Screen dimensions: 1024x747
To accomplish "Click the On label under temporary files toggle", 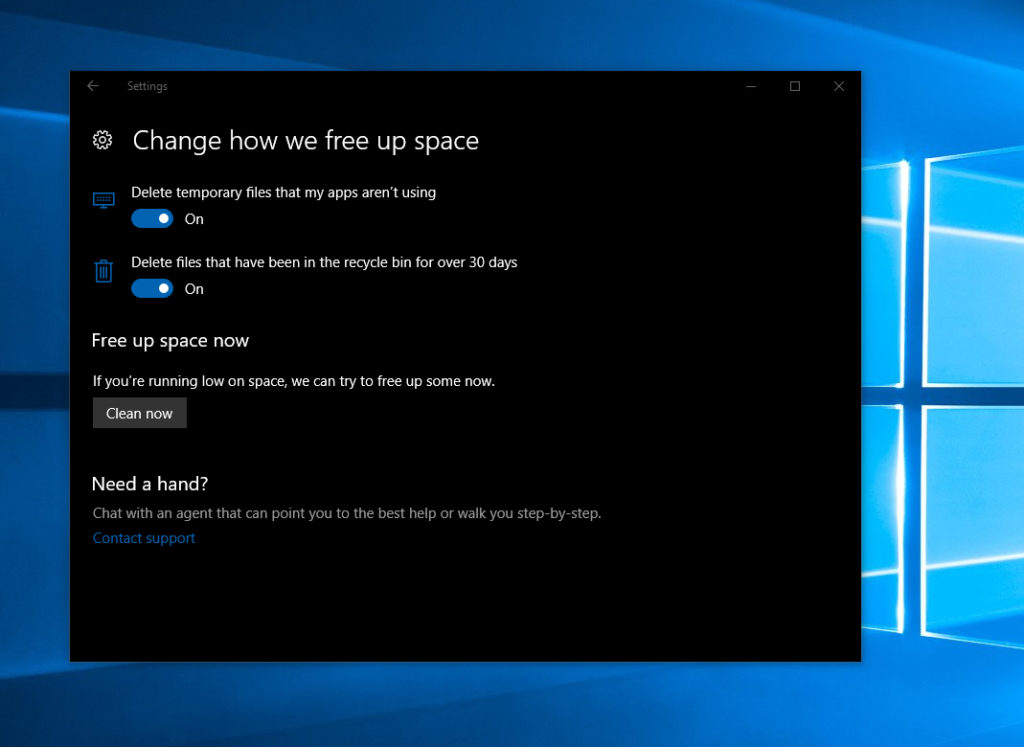I will 194,219.
